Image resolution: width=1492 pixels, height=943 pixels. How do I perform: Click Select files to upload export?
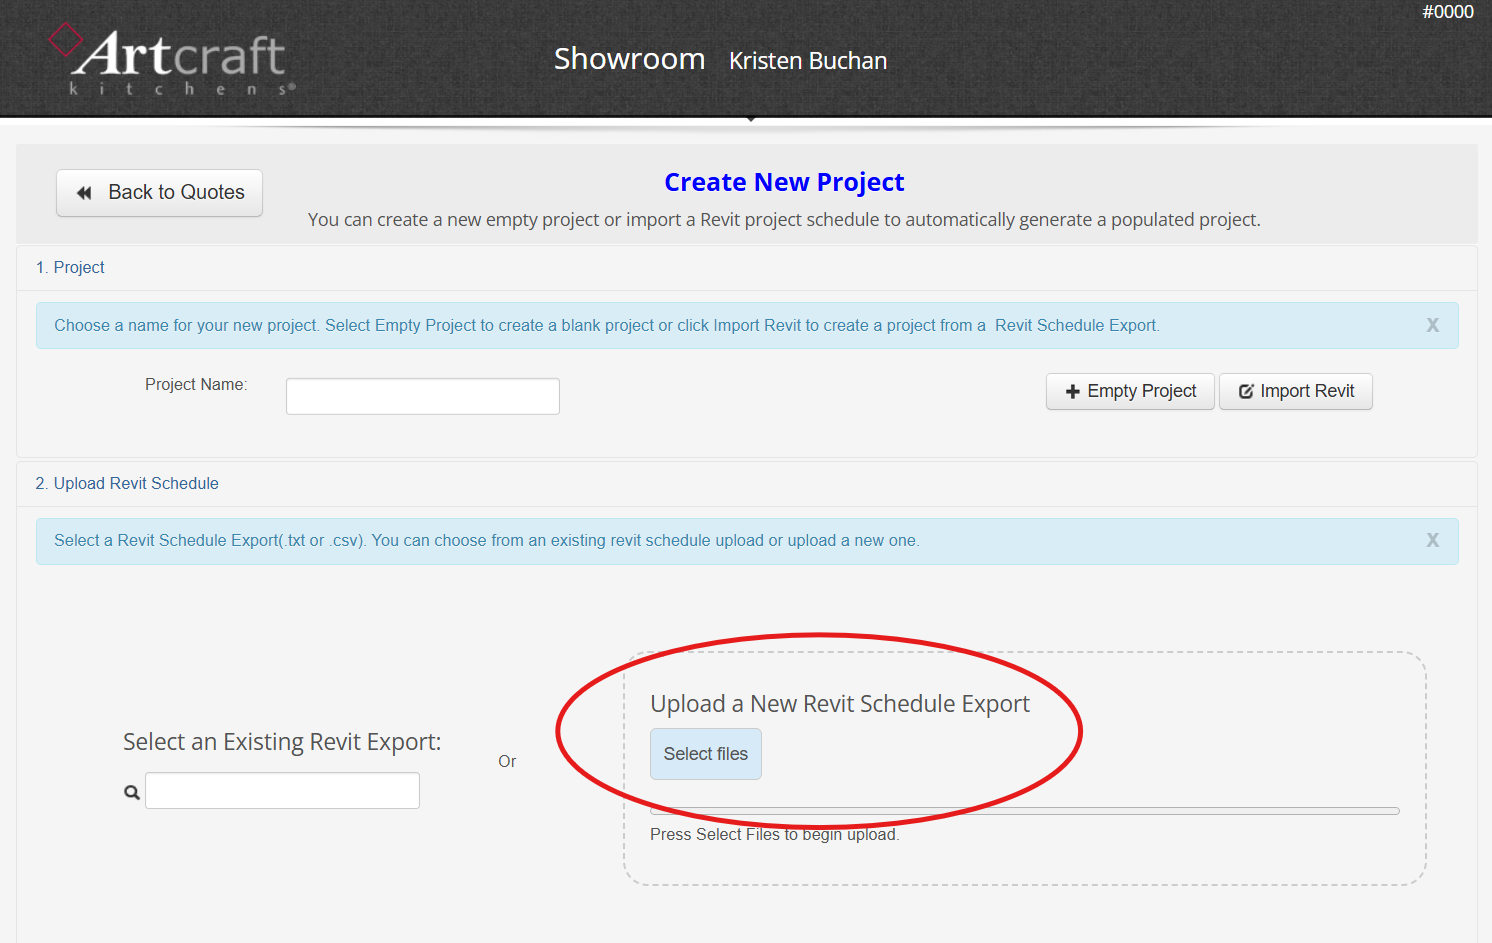point(706,754)
